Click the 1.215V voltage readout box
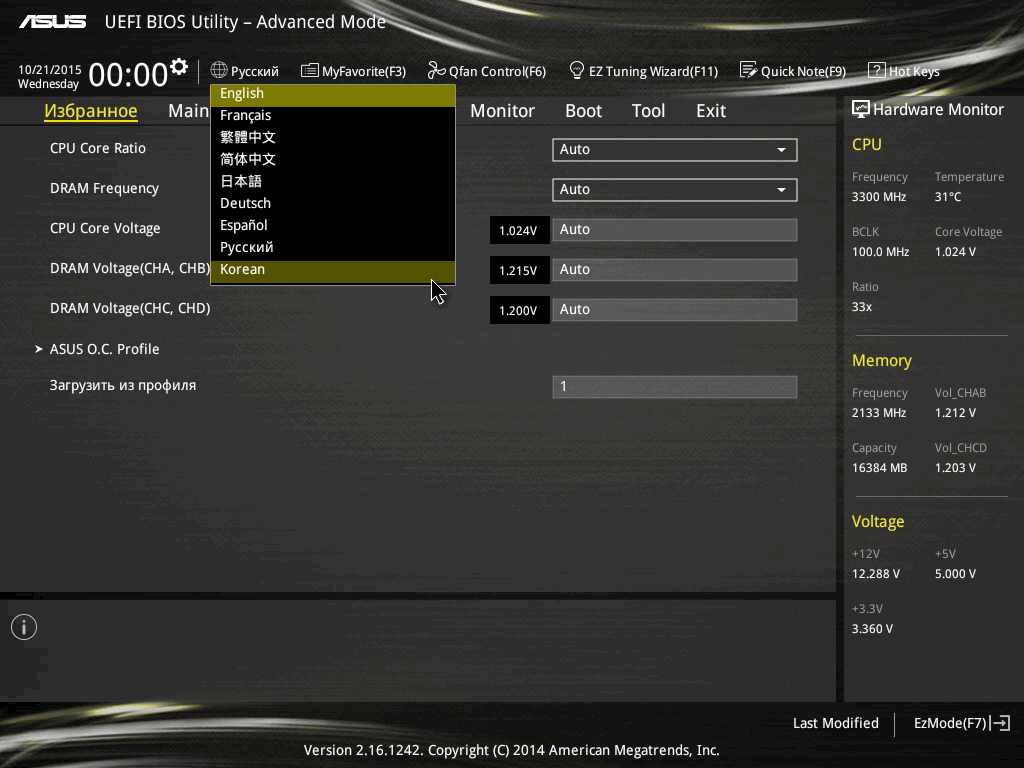 point(519,270)
